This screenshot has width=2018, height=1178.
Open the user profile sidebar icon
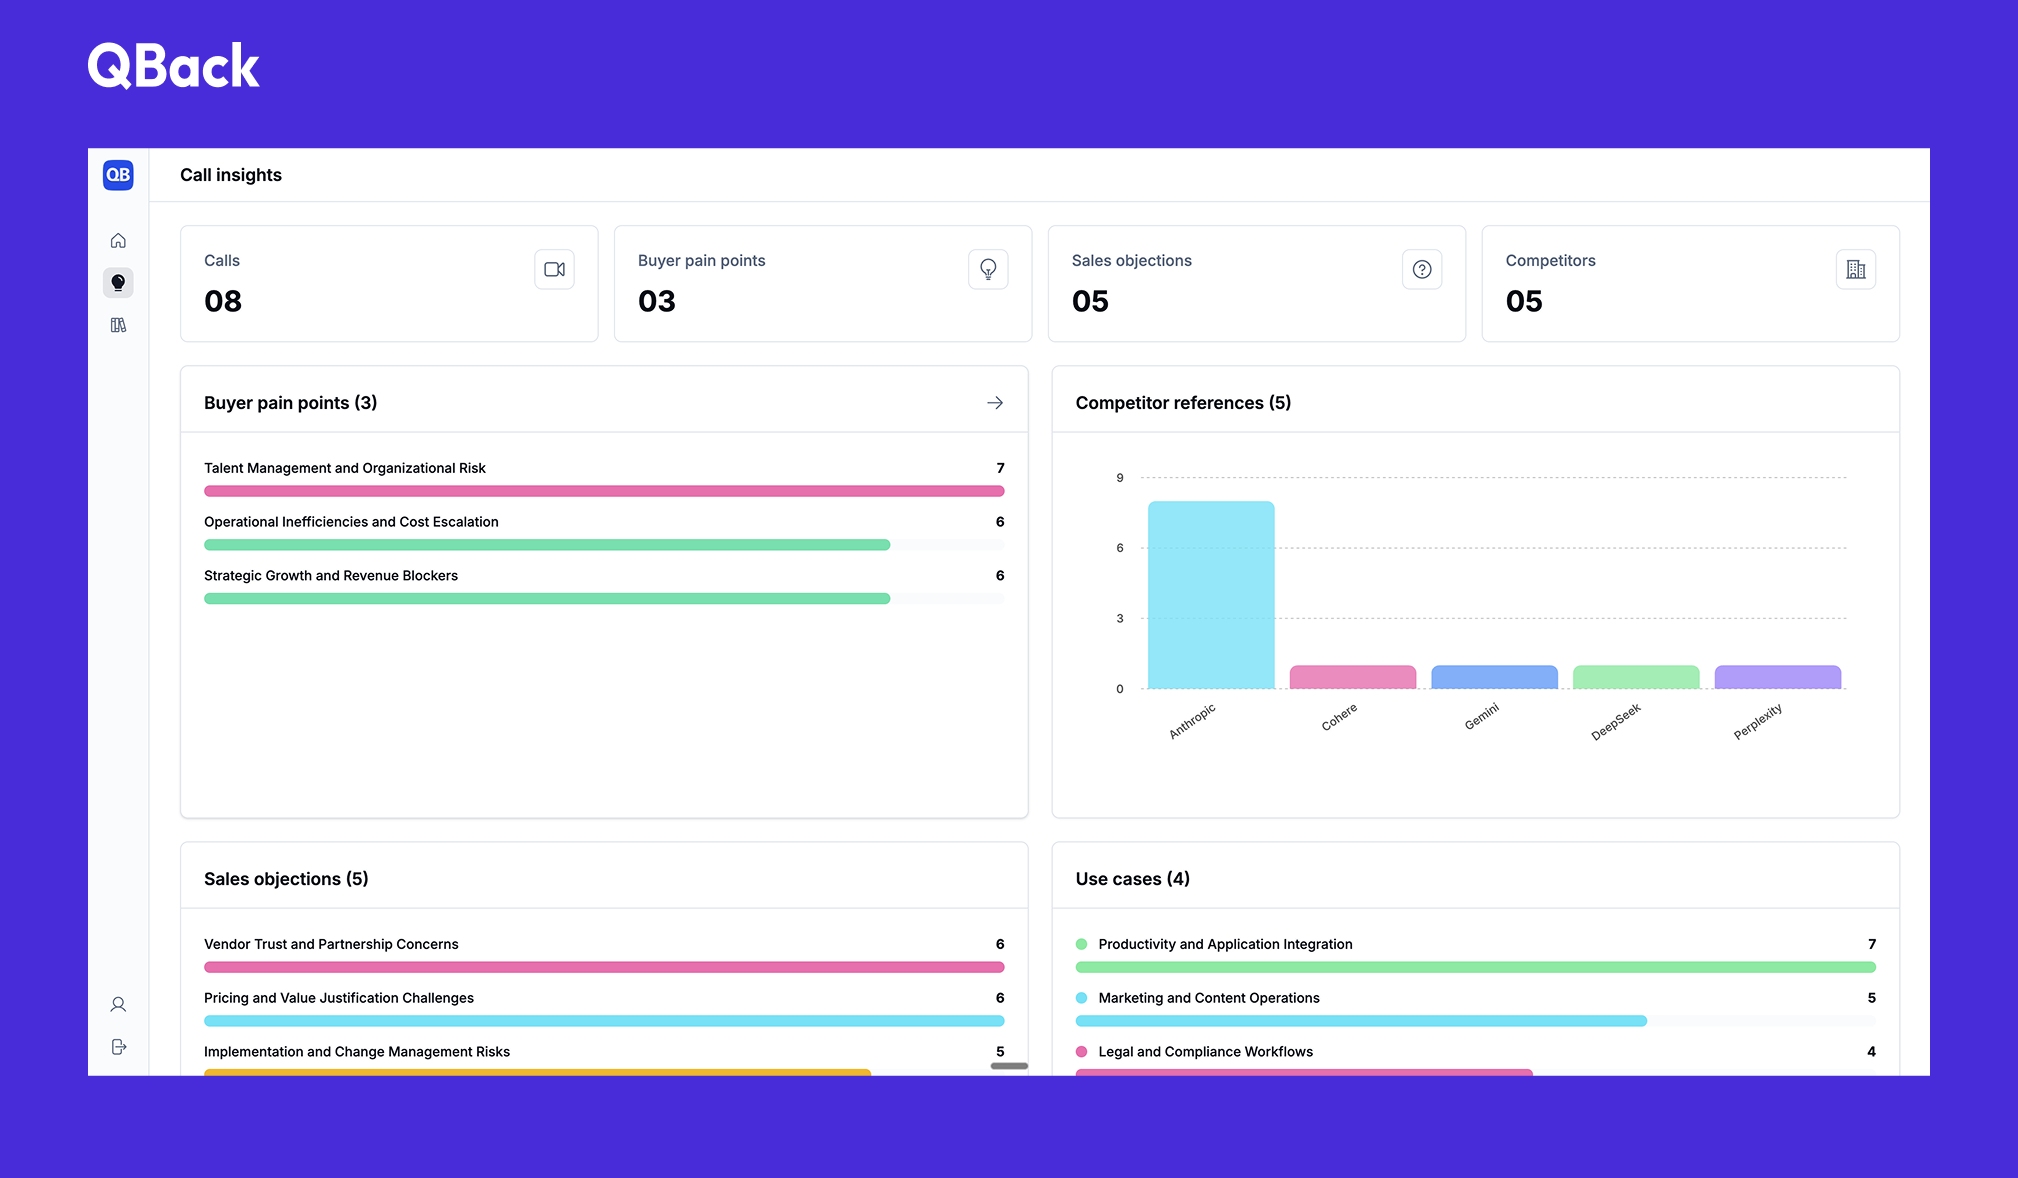(118, 1005)
